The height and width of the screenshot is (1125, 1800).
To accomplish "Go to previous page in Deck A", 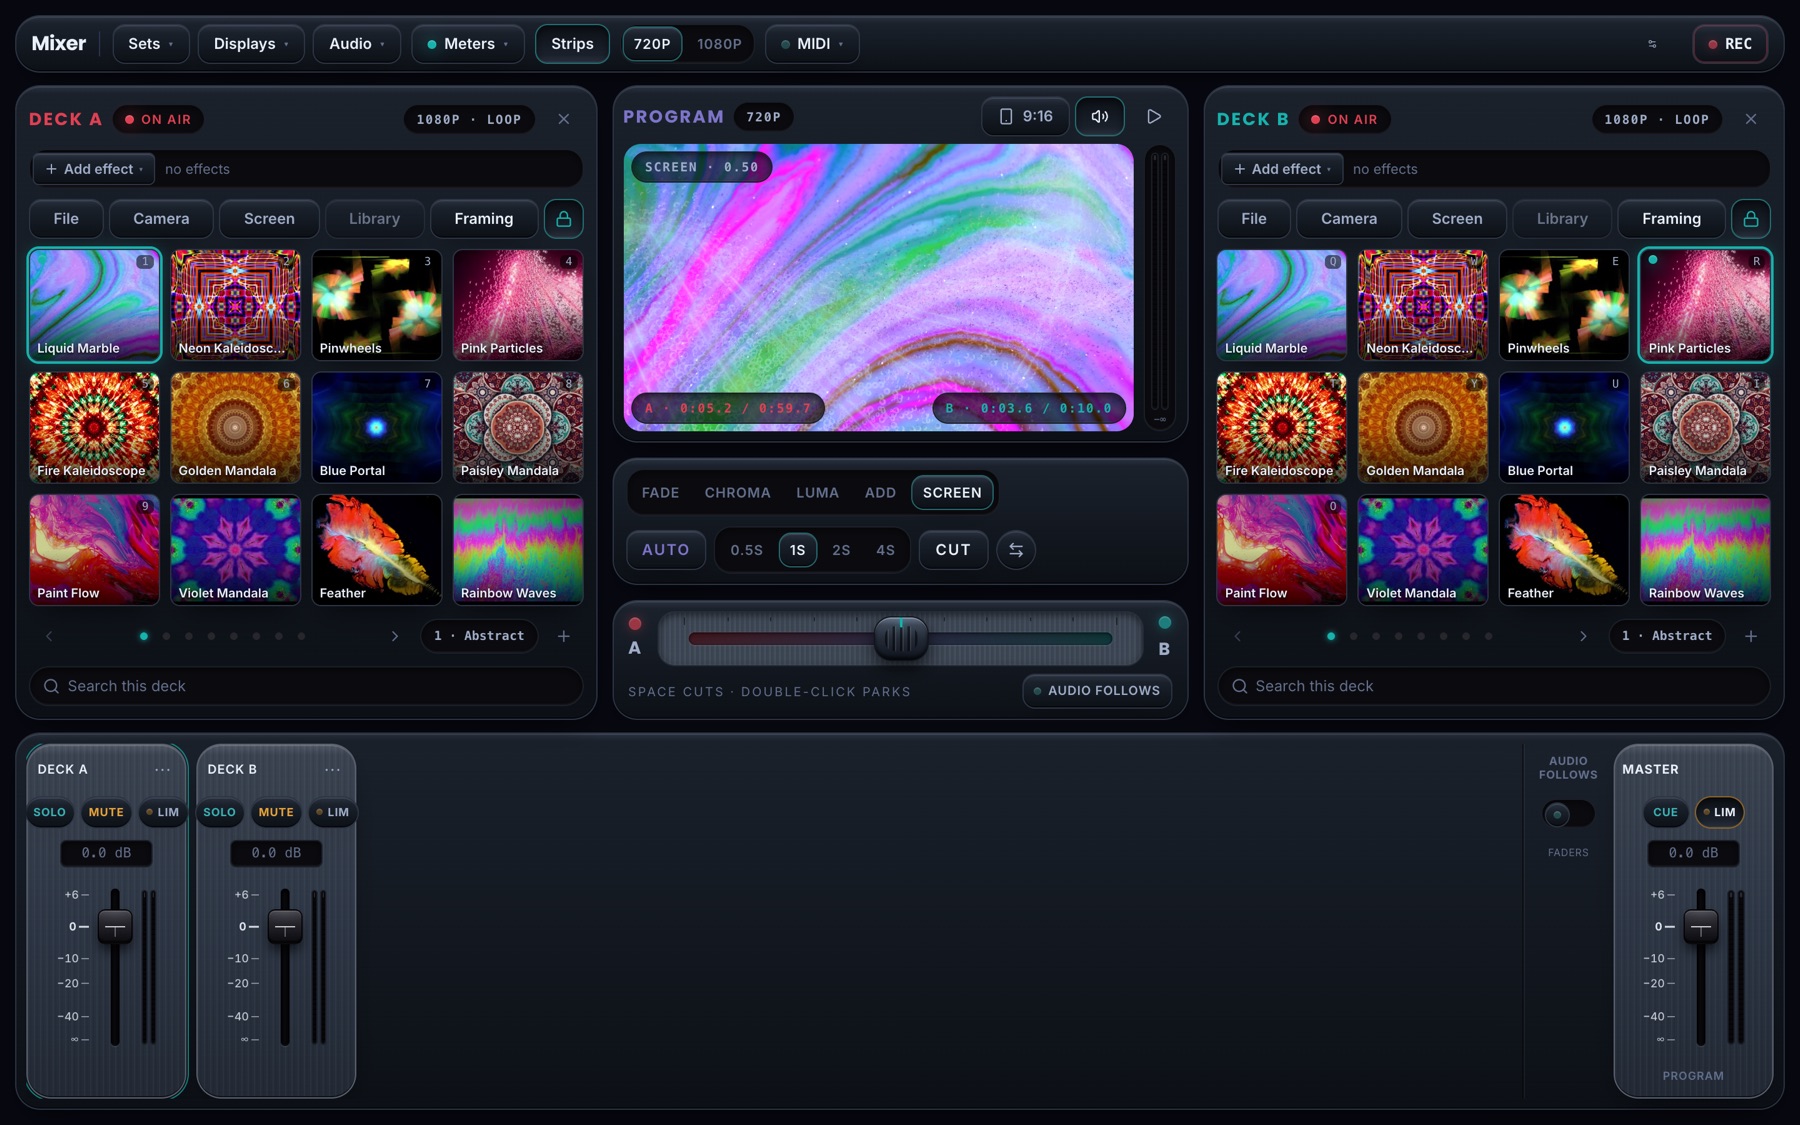I will 49,636.
